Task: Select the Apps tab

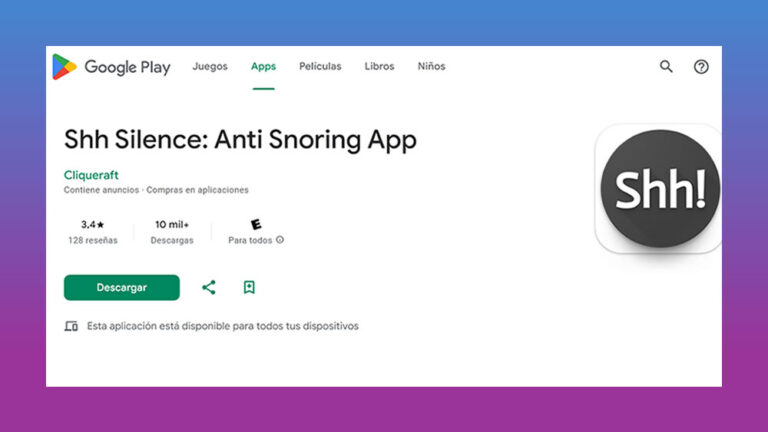Action: pos(264,66)
